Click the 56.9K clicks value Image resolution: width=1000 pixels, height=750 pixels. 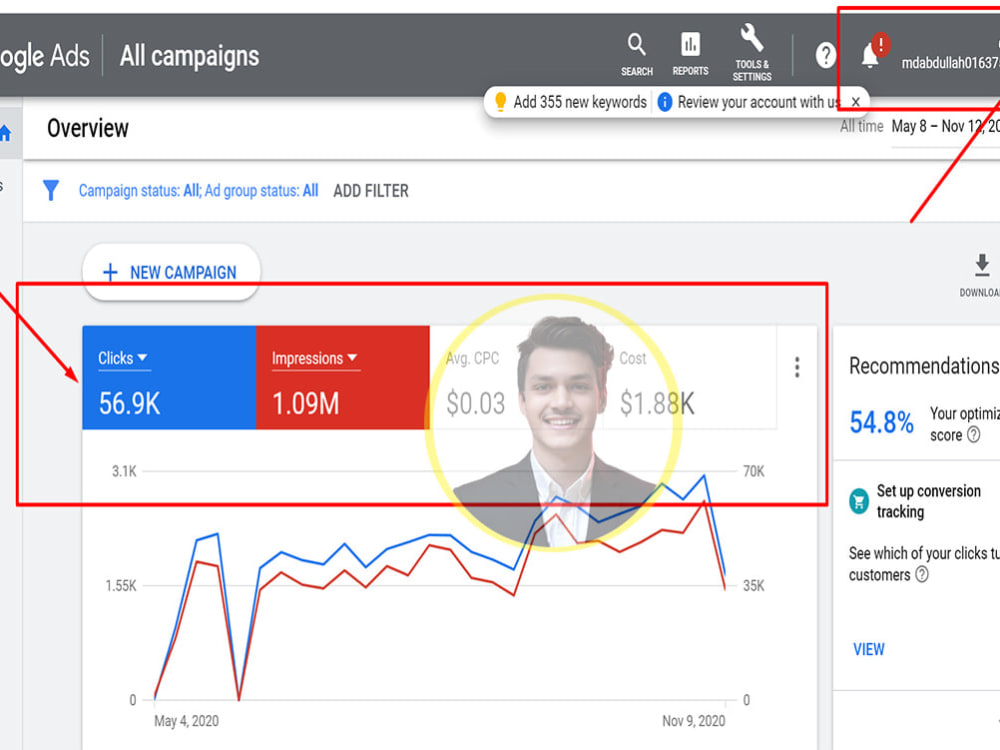[129, 404]
